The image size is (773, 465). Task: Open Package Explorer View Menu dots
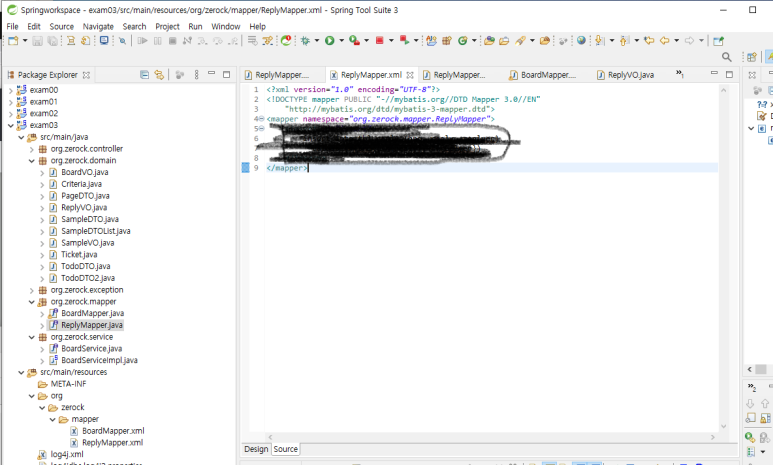196,75
